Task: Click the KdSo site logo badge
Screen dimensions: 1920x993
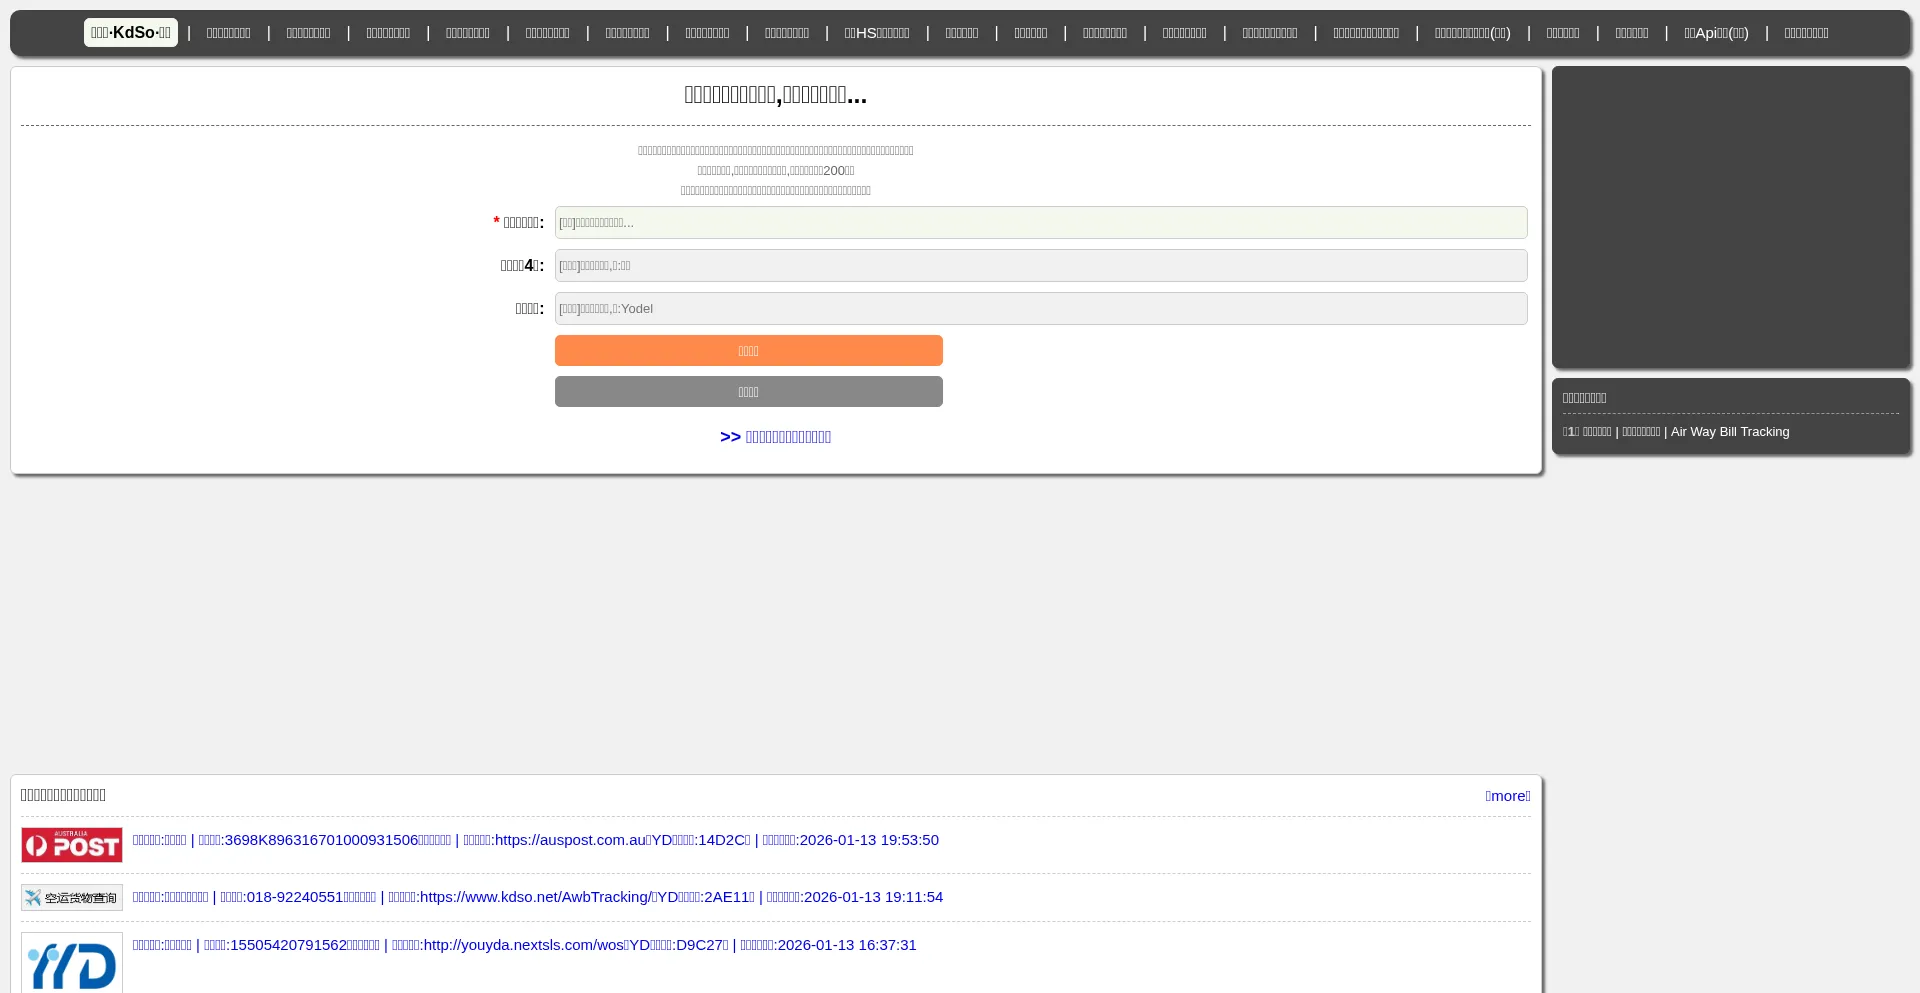Action: 130,32
